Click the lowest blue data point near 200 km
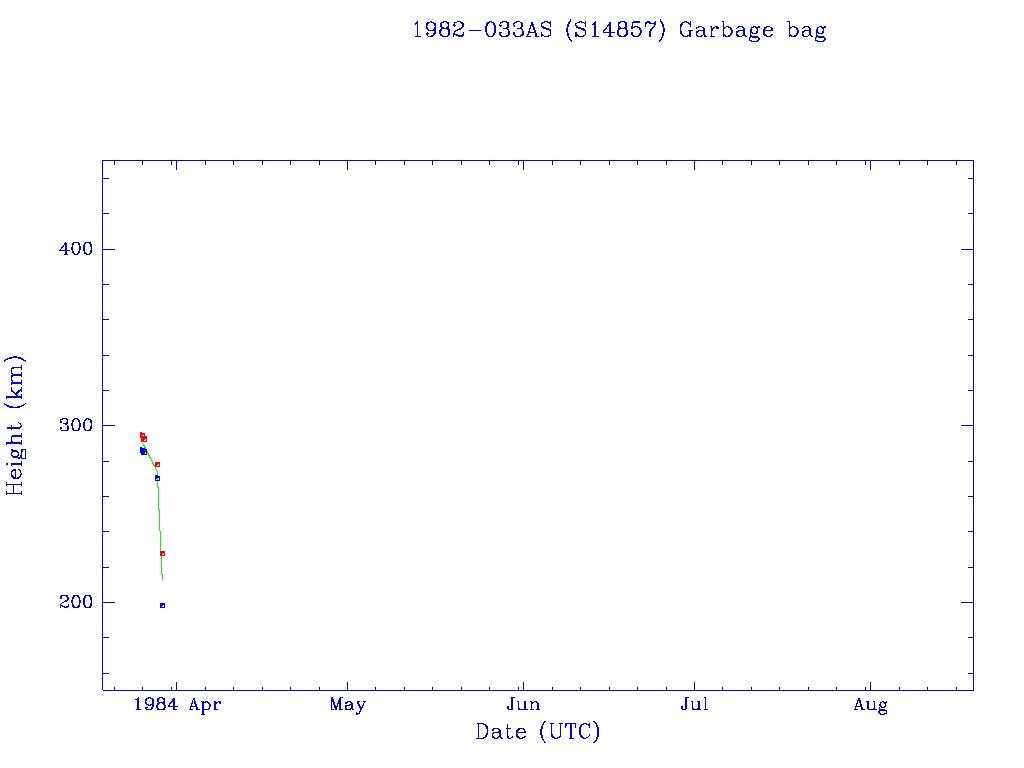 [162, 605]
